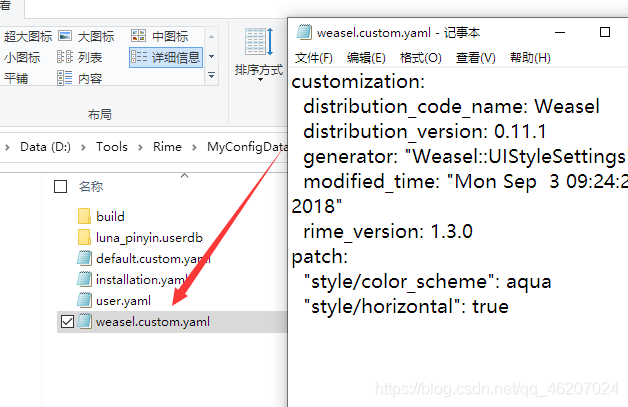Open Notepad View (查看) menu
This screenshot has width=628, height=407.
pos(476,58)
